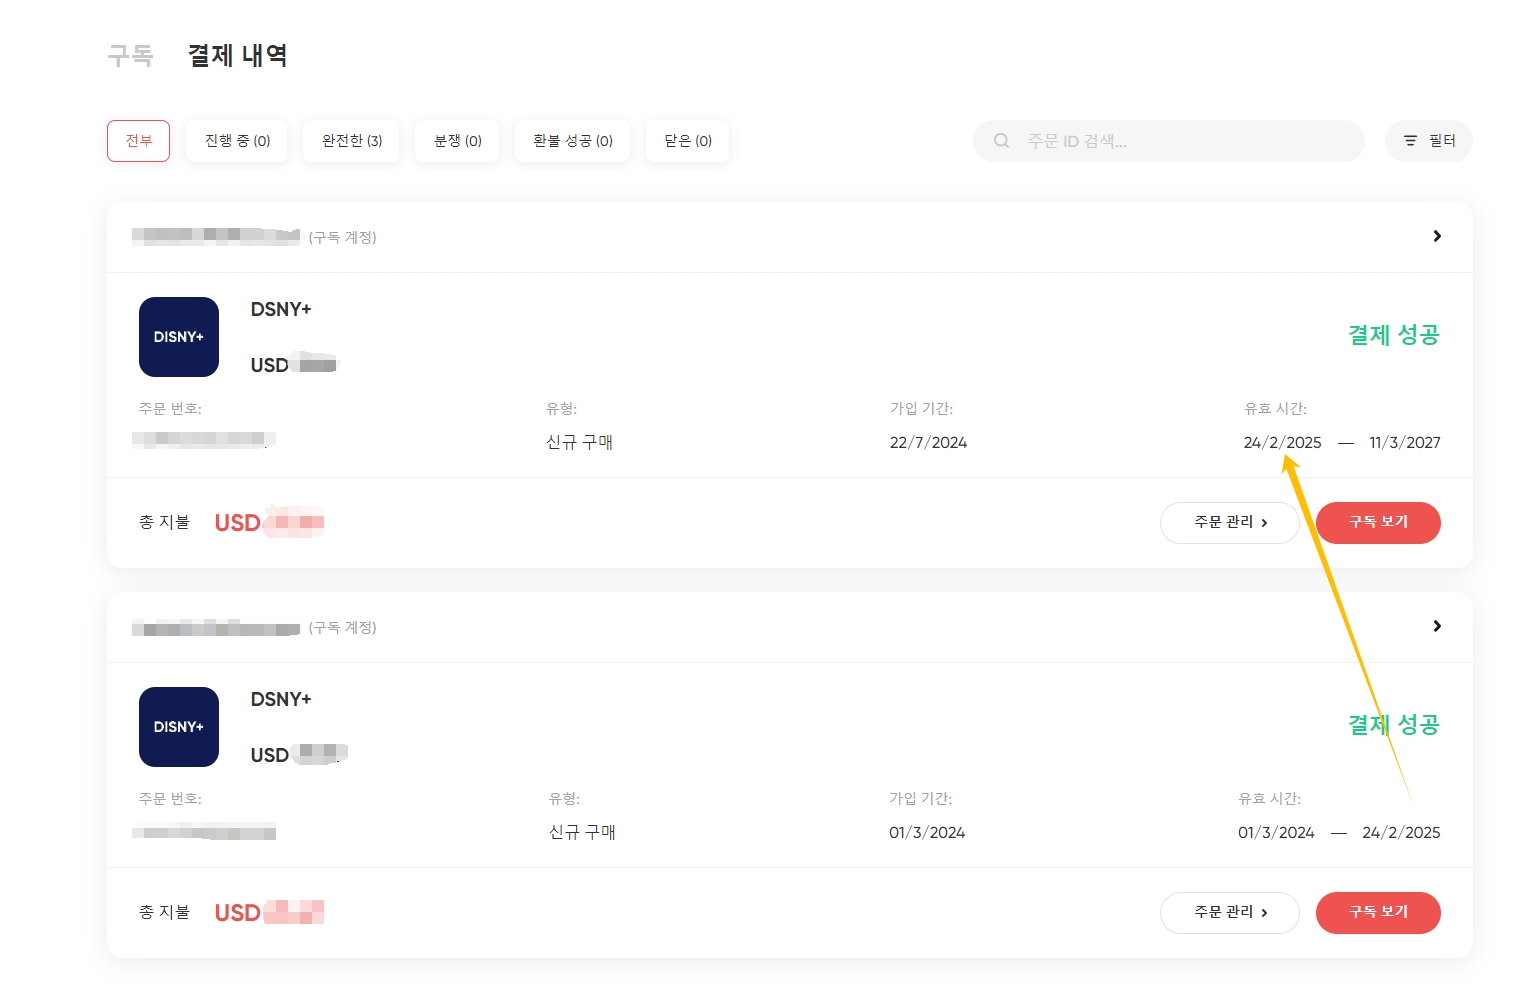Image resolution: width=1535 pixels, height=987 pixels.
Task: Click 구독 보기 on second order
Action: pos(1378,913)
